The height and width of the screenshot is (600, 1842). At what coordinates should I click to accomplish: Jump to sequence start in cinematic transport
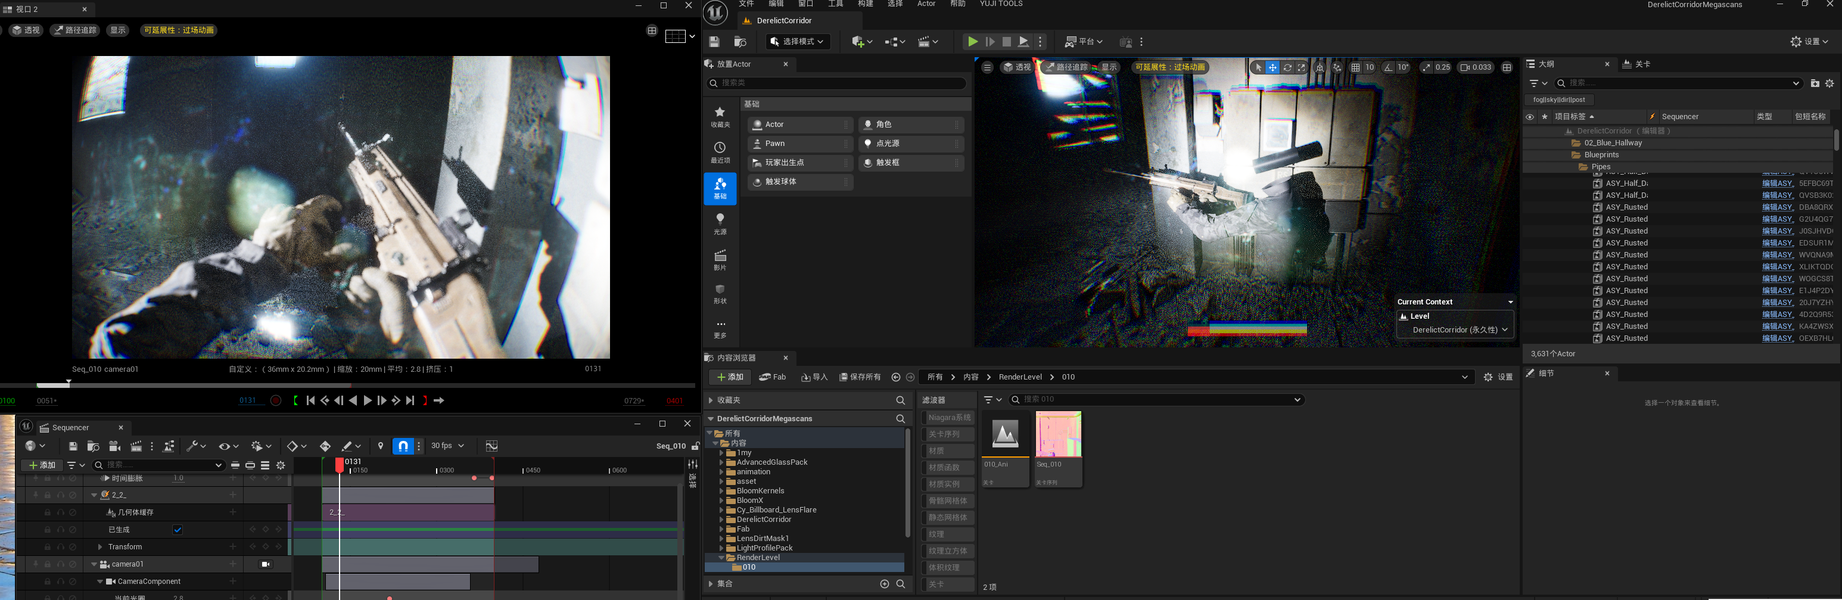coord(311,400)
